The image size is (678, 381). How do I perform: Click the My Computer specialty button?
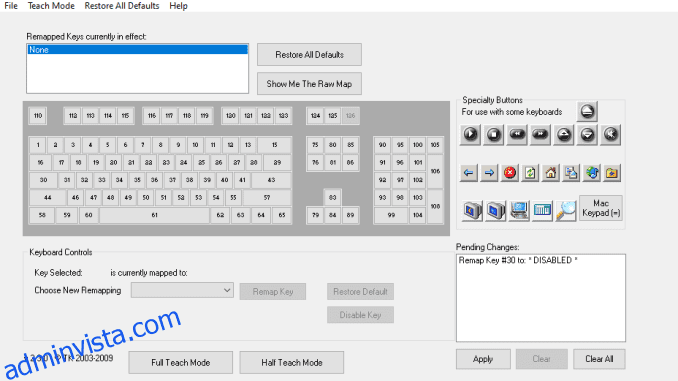point(518,211)
